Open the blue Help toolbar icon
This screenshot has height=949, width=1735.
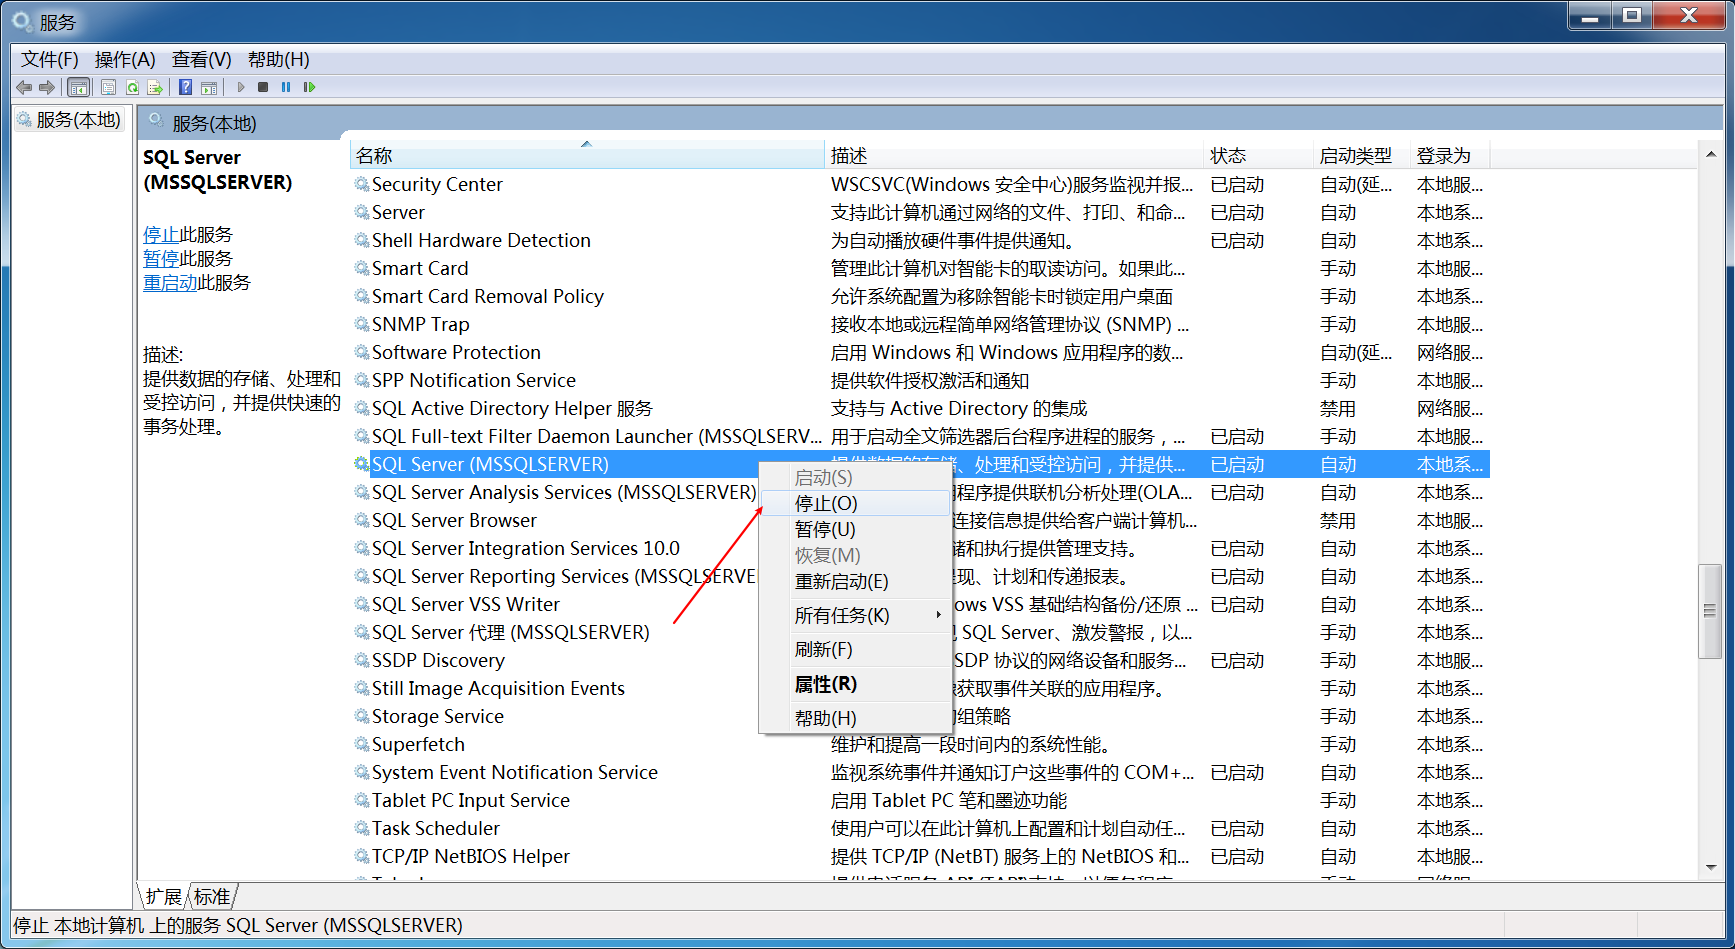click(x=185, y=87)
